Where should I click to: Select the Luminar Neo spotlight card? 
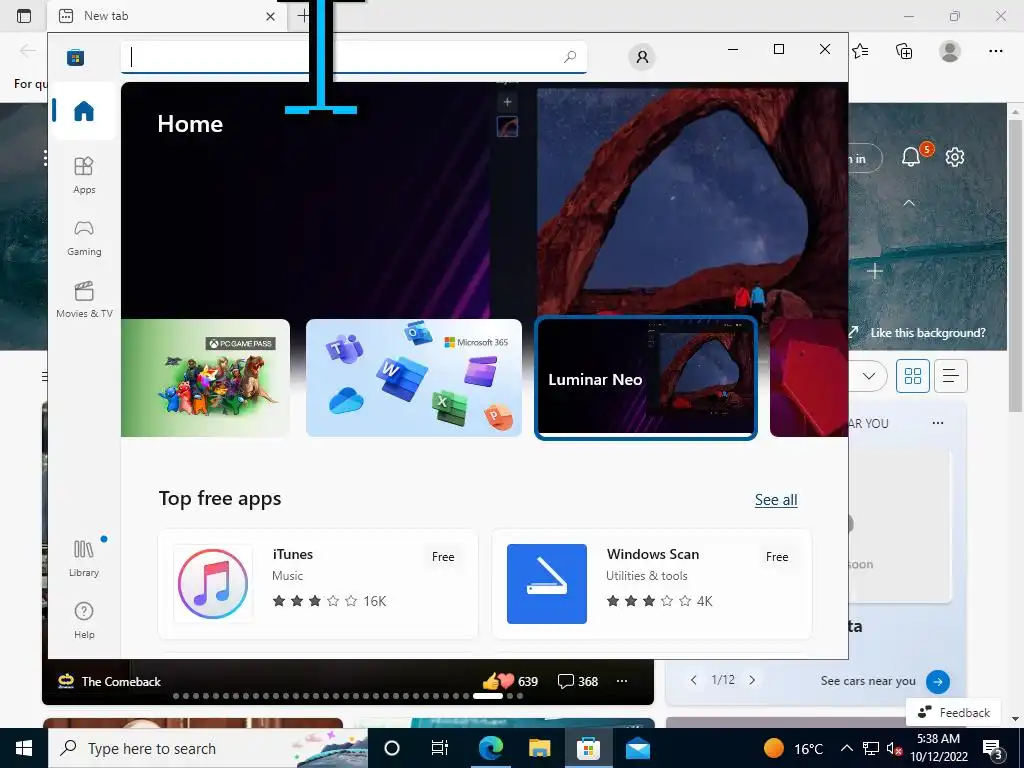[x=646, y=378]
